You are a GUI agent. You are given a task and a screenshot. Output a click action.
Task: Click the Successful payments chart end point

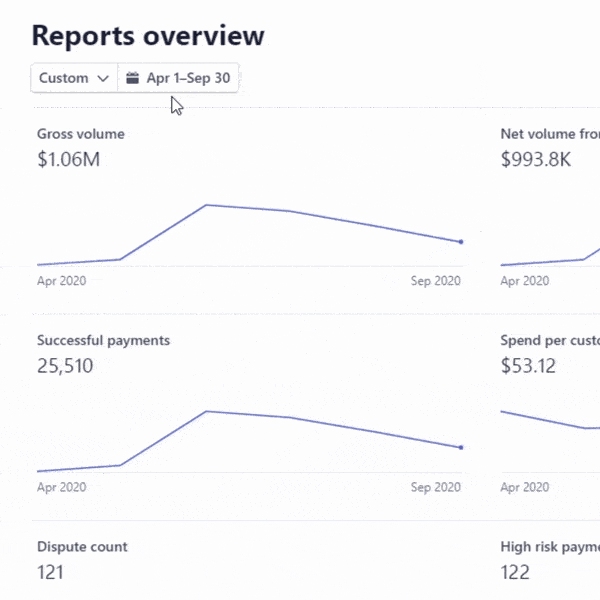click(x=461, y=447)
